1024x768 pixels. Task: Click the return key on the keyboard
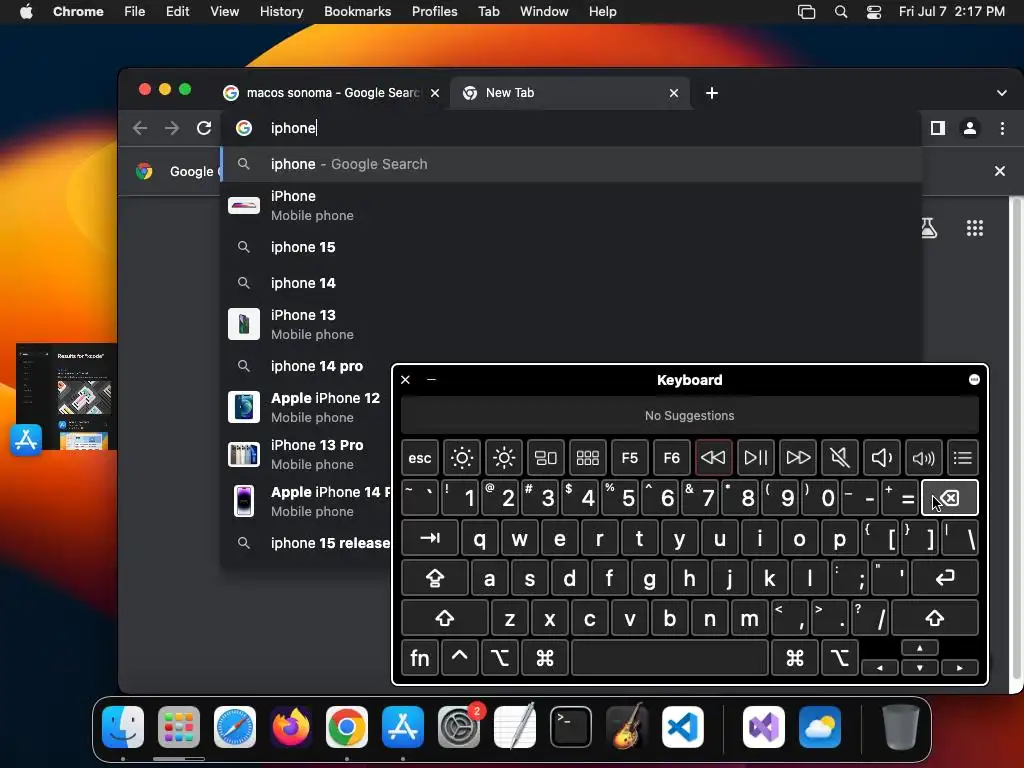pos(945,578)
